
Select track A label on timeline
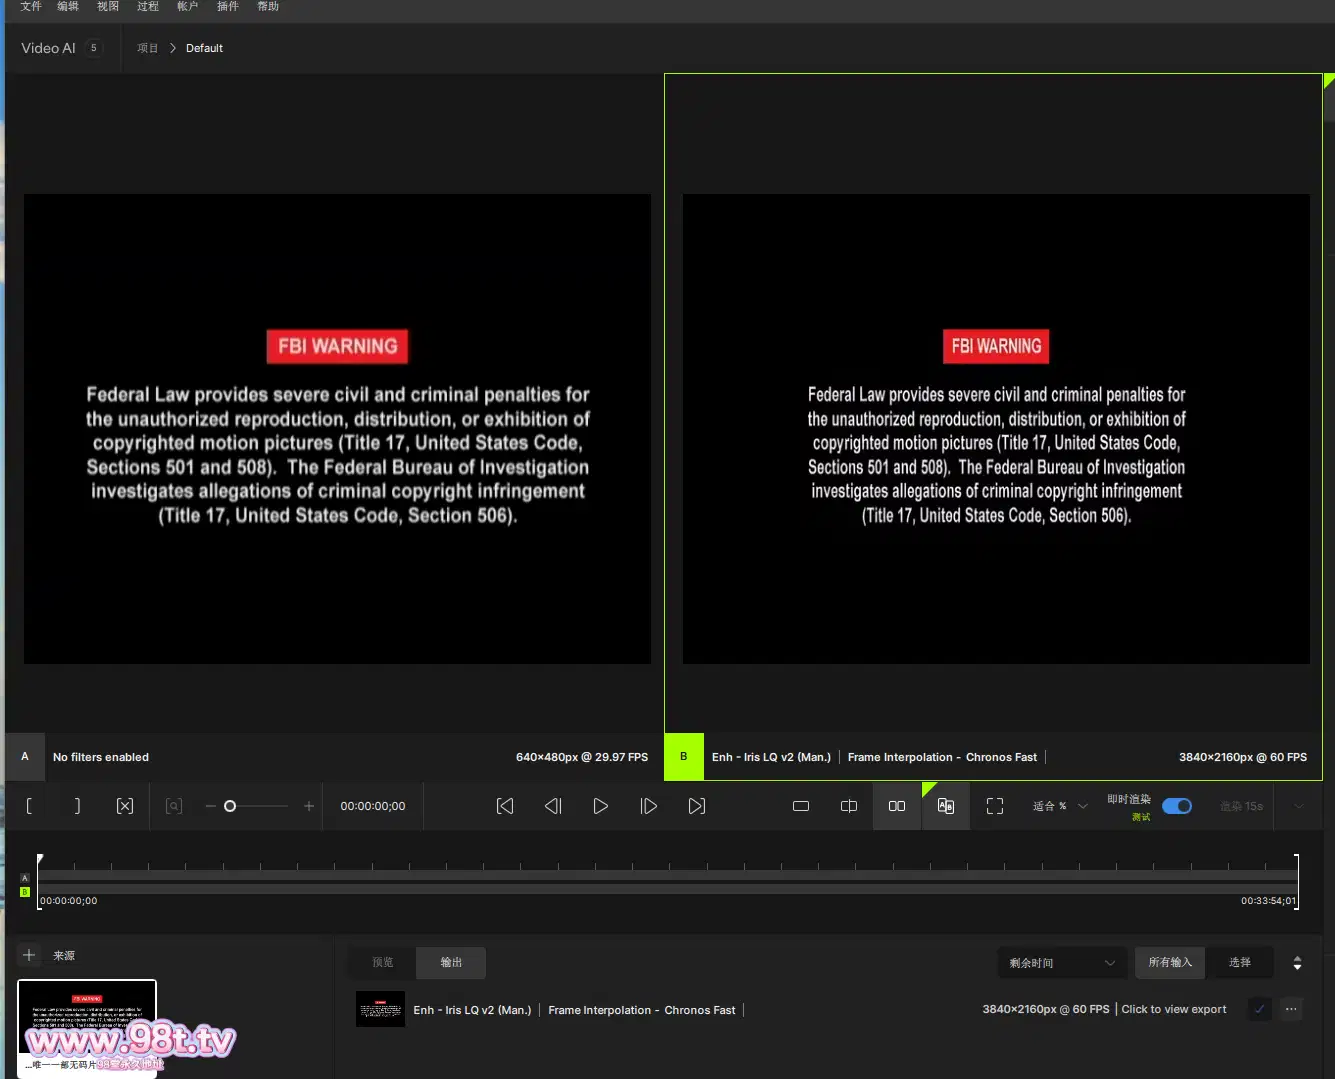[25, 878]
